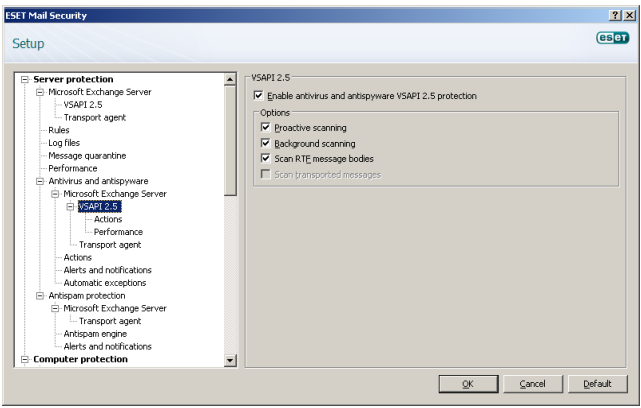Screen dimensions: 641x408
Task: Select Message quarantine in the tree
Action: (x=87, y=156)
